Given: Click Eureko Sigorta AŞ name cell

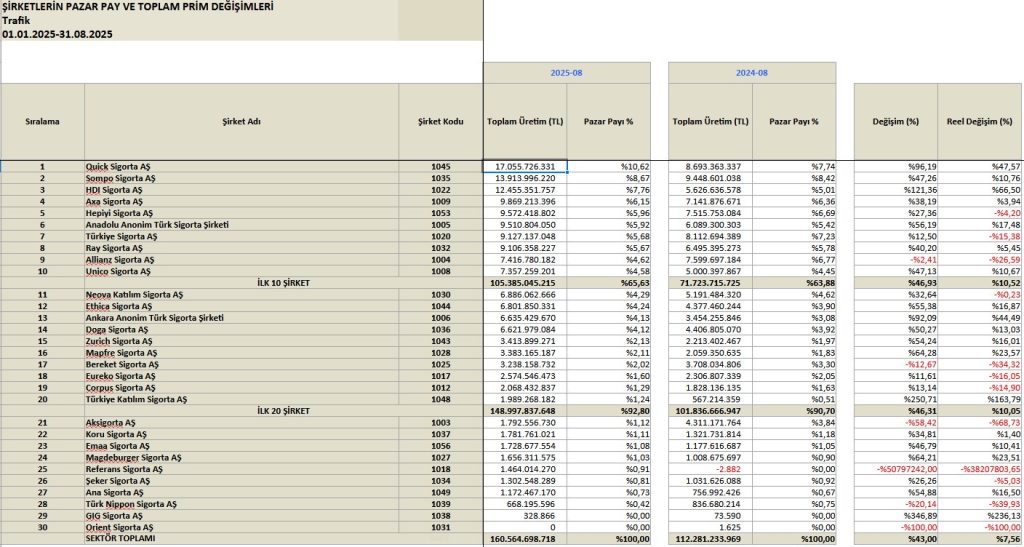Looking at the screenshot, I should (242, 376).
